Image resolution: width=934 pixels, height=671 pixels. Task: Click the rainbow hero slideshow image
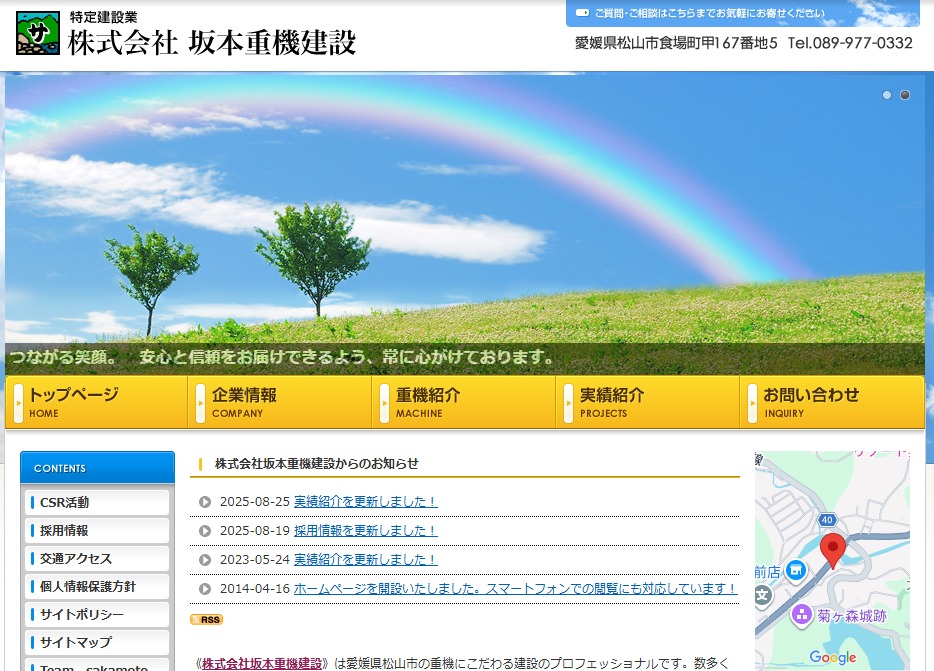point(464,220)
